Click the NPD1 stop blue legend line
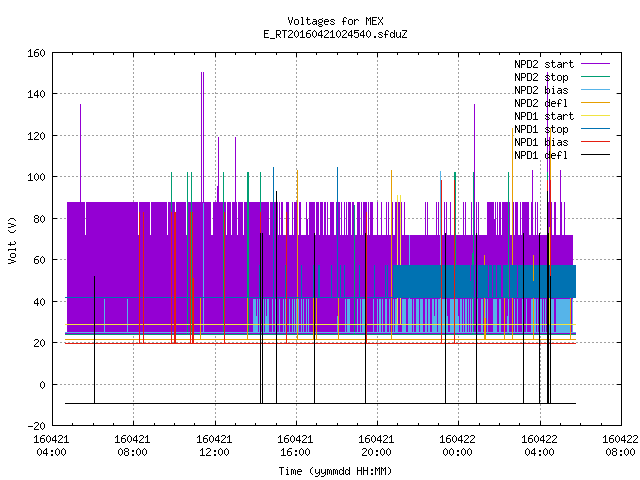Screen dimensions: 640x480 click(595, 129)
